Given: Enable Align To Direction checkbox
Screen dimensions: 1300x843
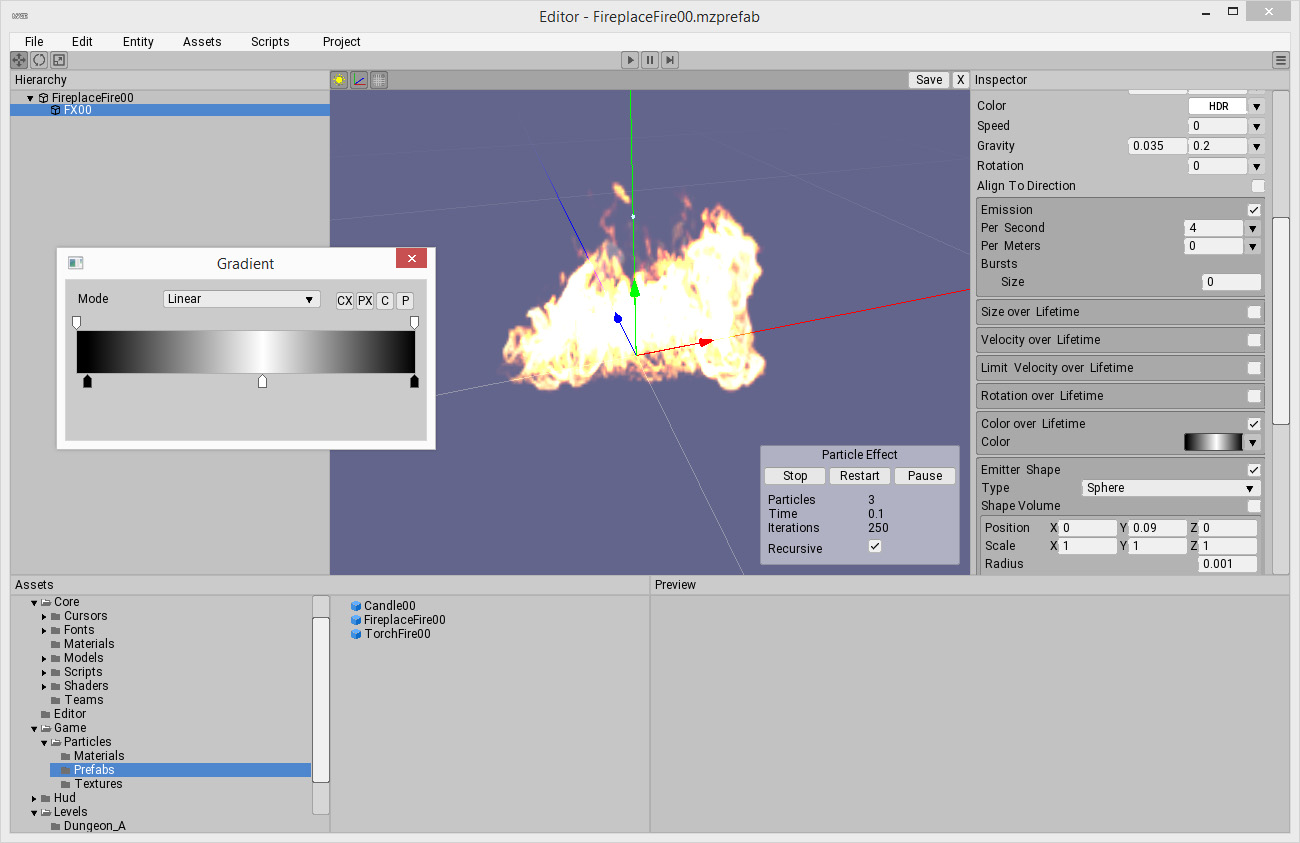Looking at the screenshot, I should click(1258, 186).
